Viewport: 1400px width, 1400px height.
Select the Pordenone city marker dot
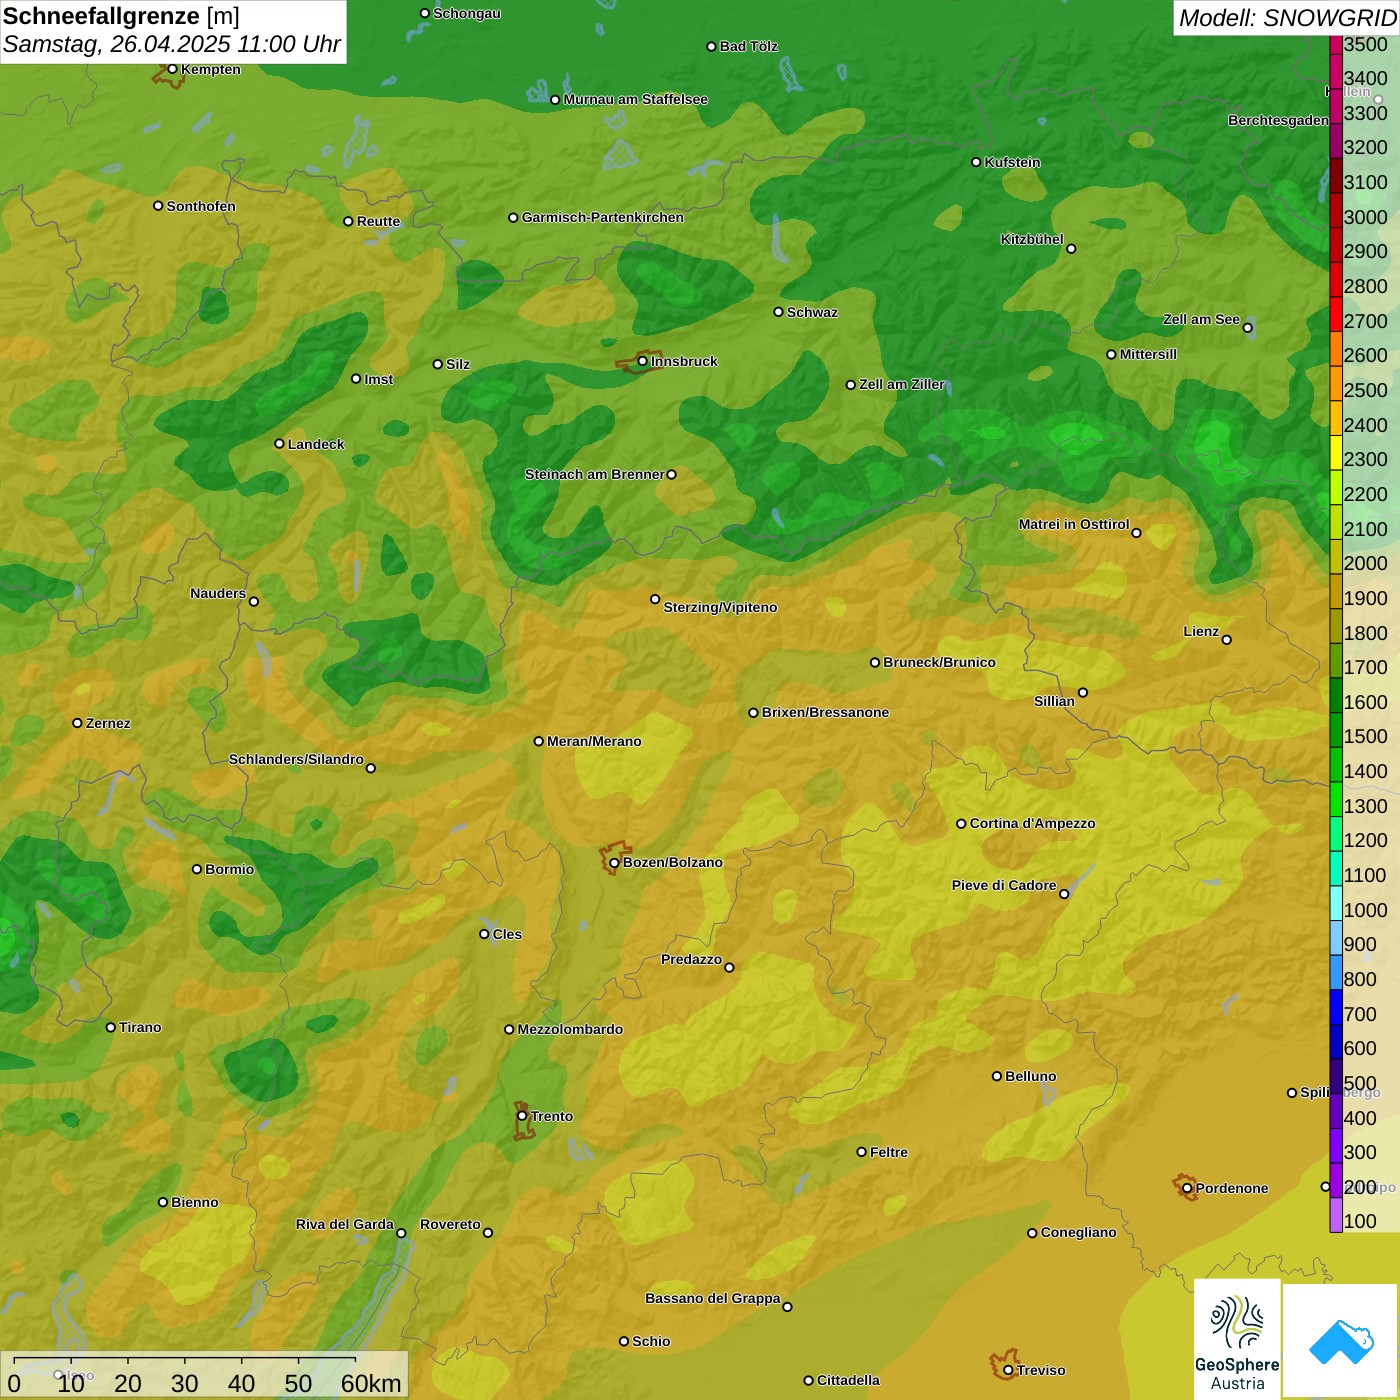[x=1187, y=1188]
